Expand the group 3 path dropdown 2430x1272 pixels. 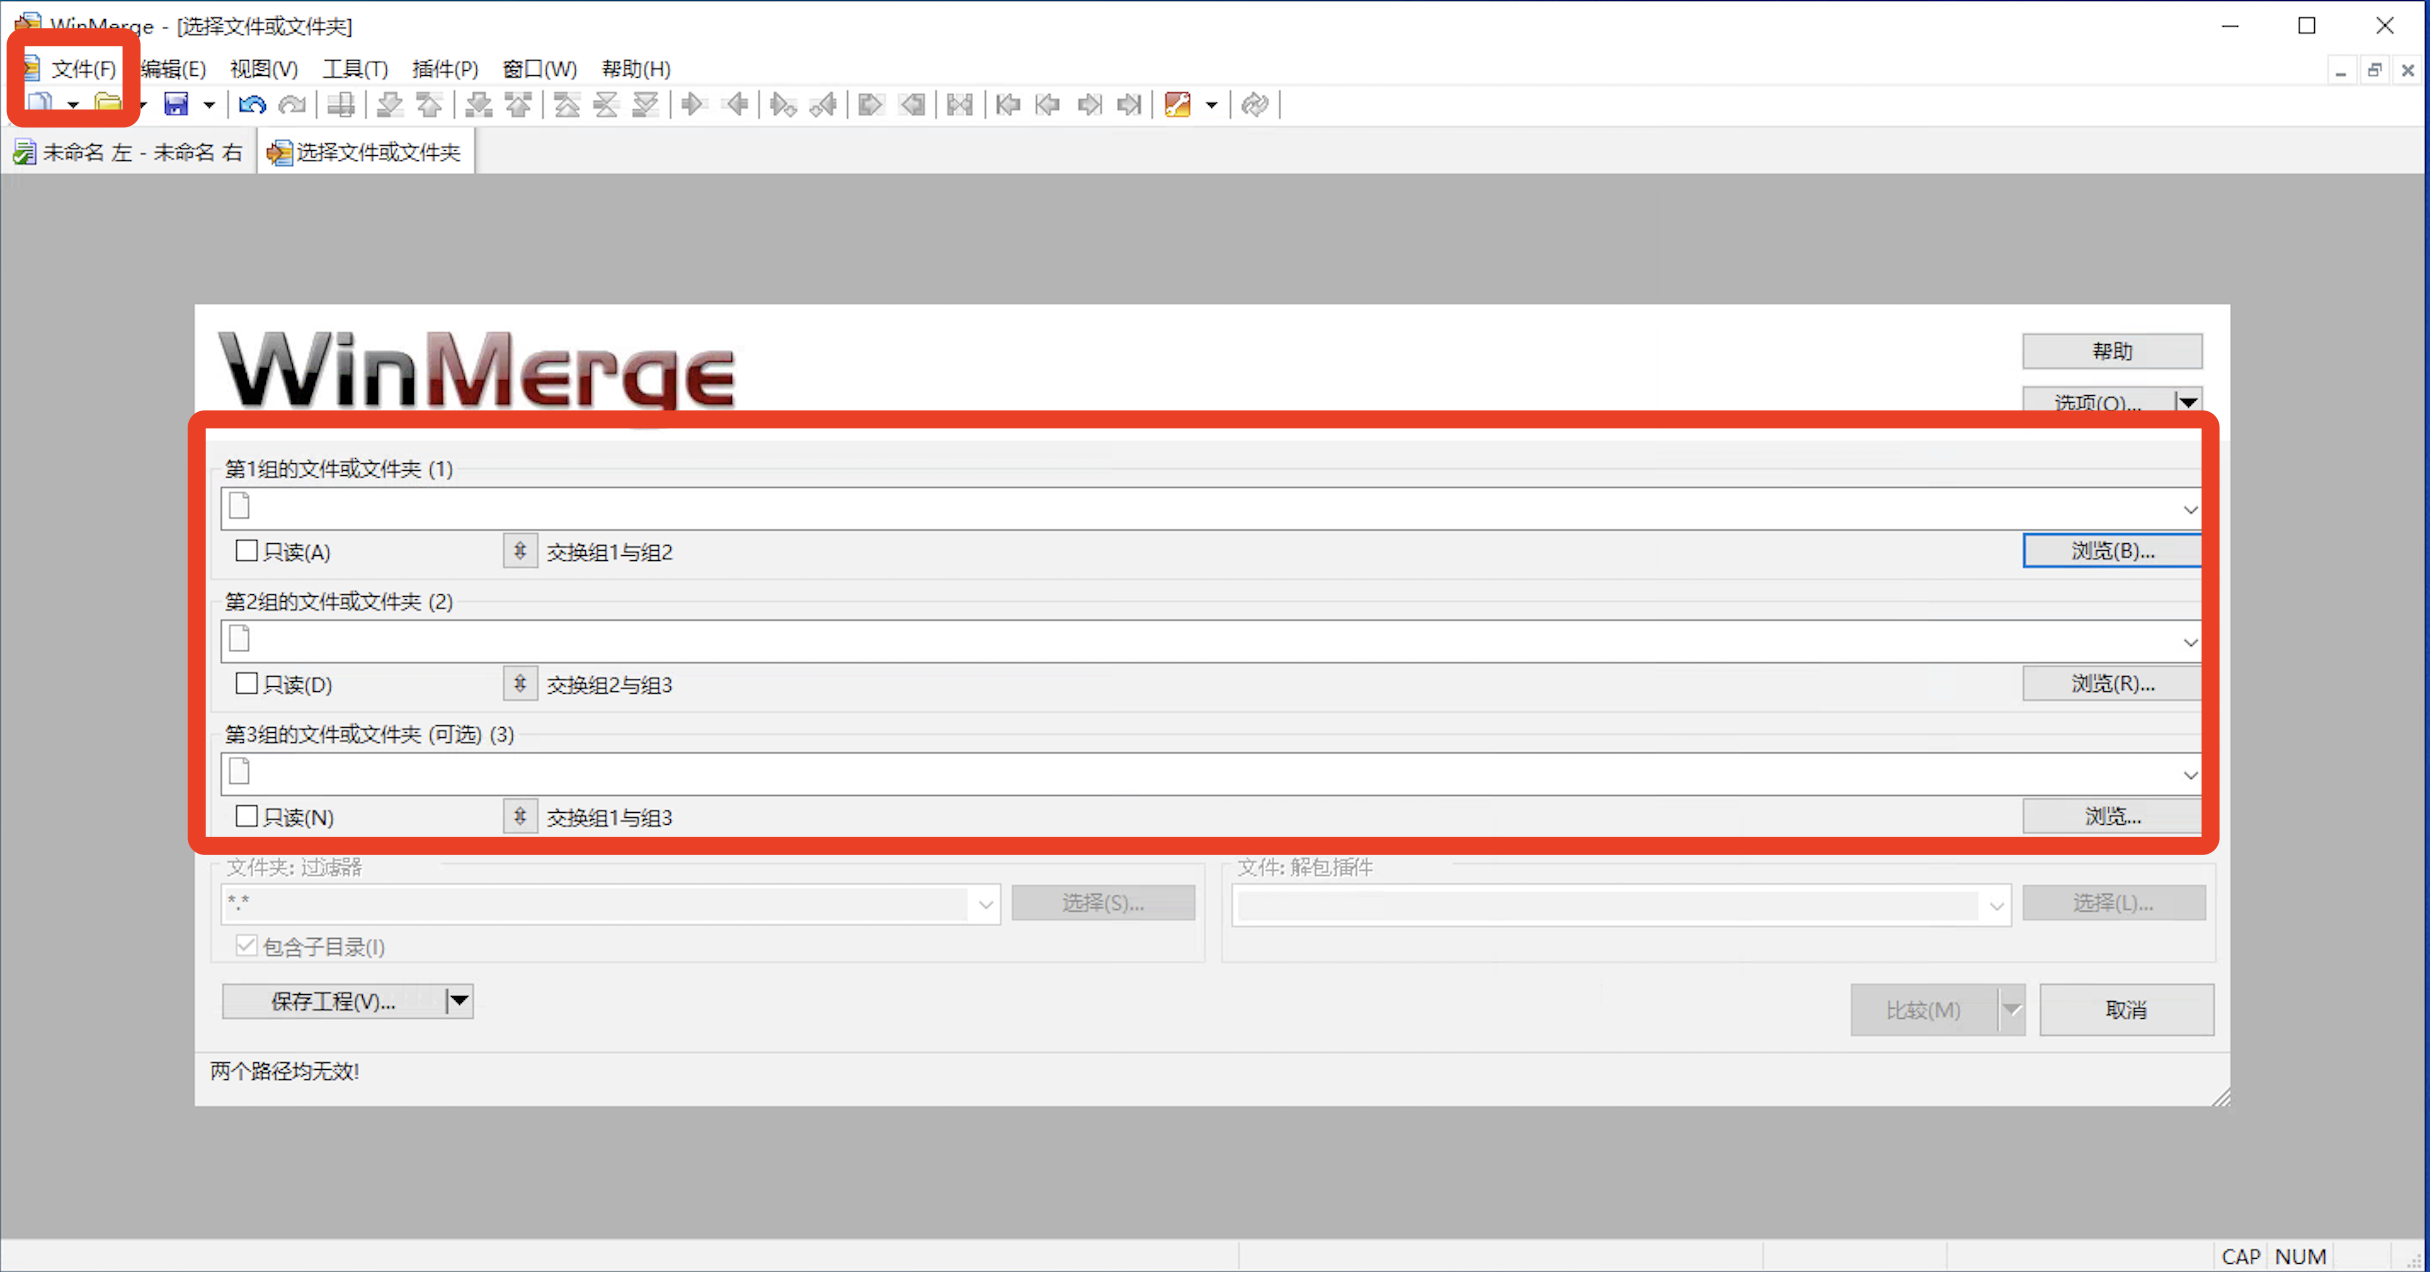(2189, 775)
